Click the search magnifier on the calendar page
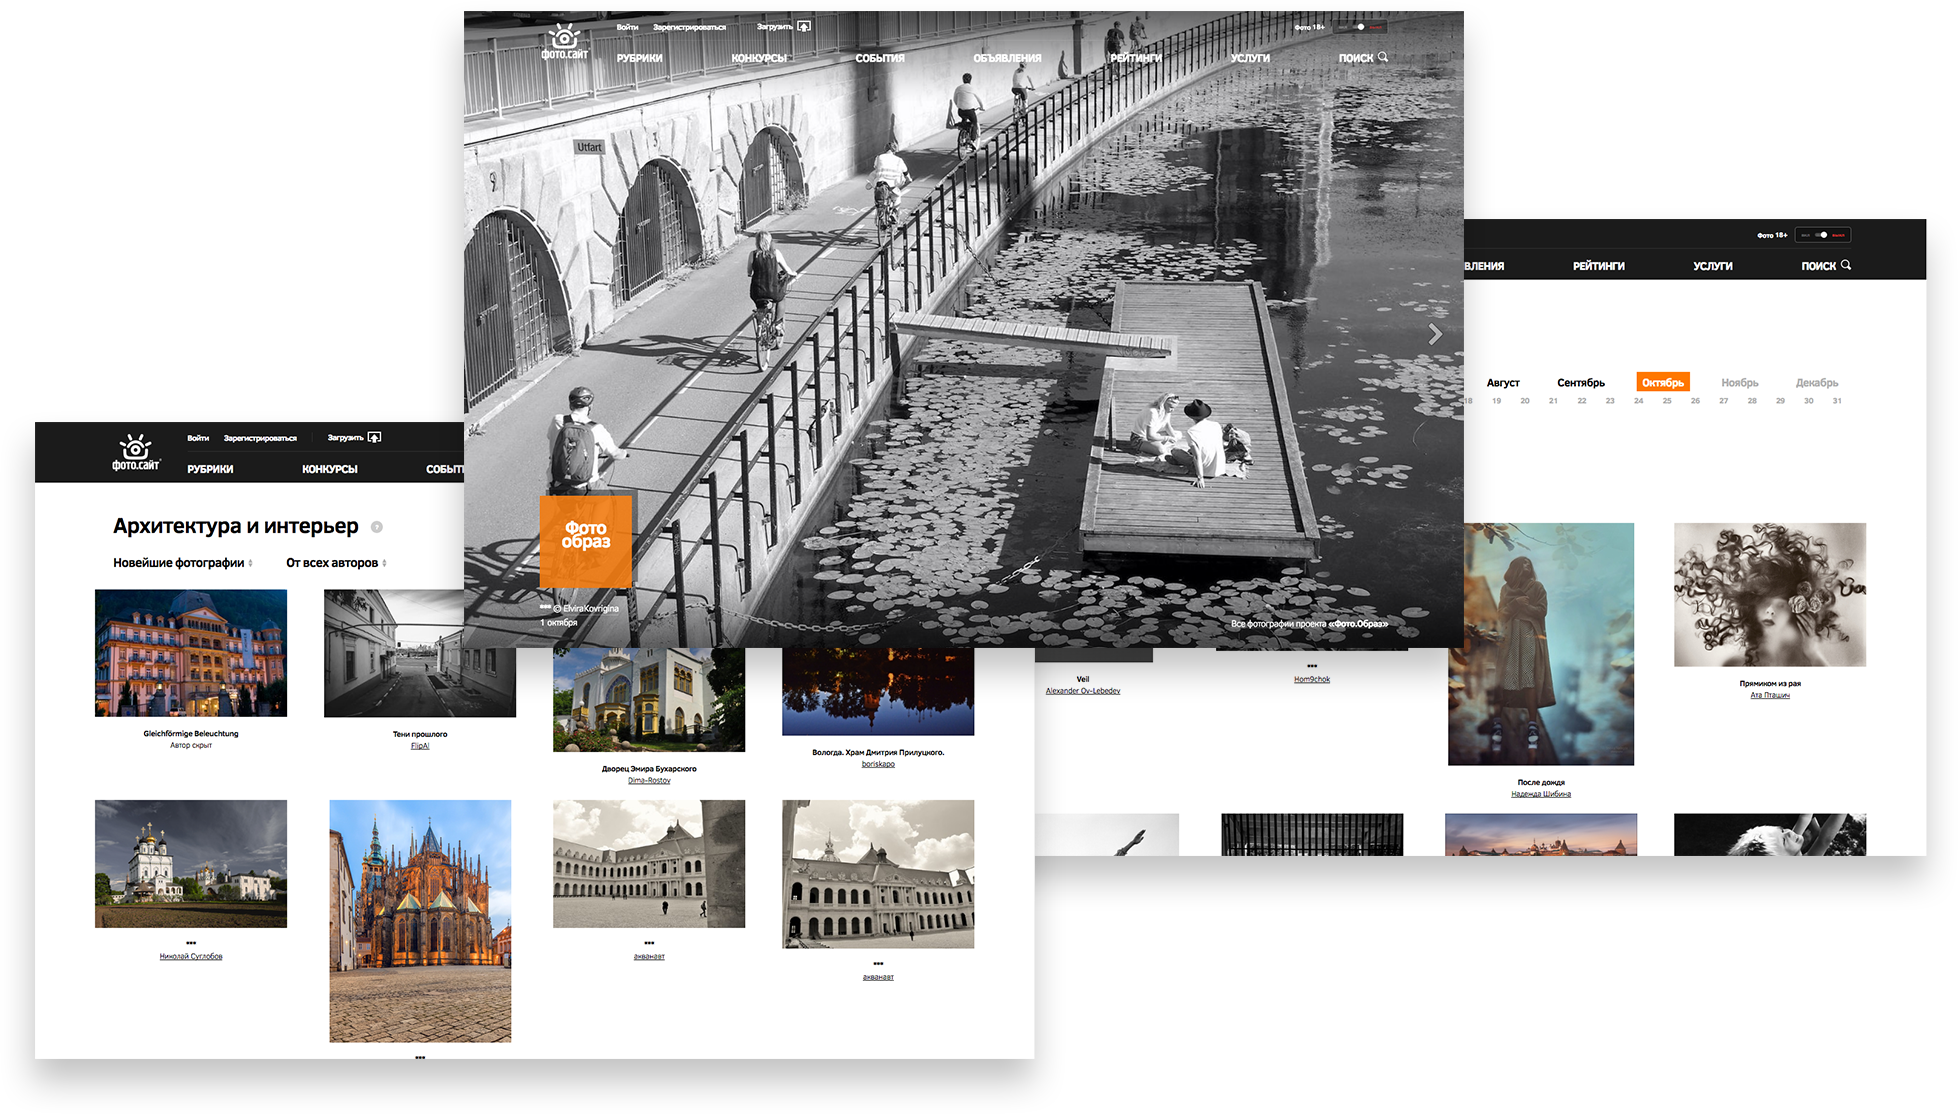1958x1114 pixels. (1846, 265)
